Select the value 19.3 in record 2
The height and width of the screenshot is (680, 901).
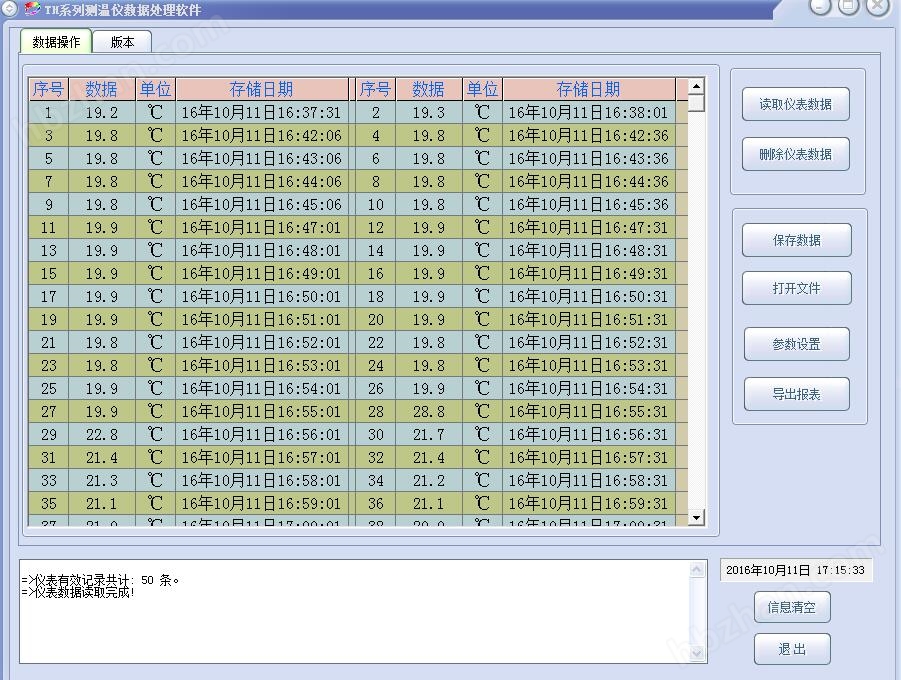tap(429, 113)
